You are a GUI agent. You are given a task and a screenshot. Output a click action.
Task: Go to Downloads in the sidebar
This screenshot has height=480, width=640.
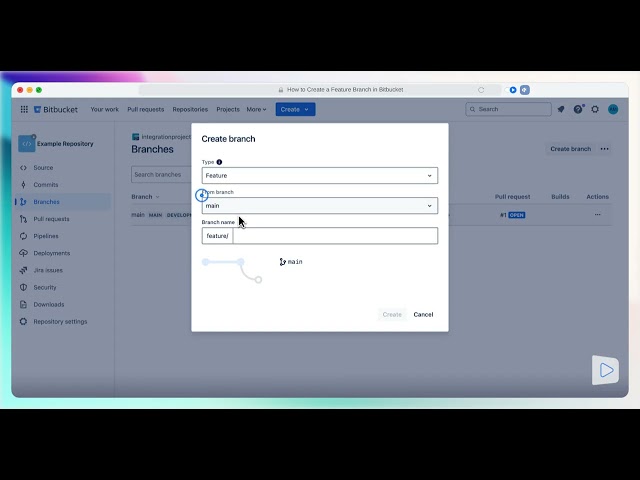(x=49, y=304)
